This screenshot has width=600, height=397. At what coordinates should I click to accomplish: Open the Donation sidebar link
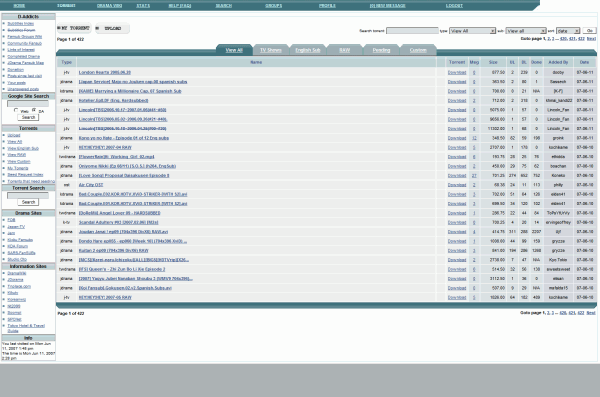click(16, 70)
